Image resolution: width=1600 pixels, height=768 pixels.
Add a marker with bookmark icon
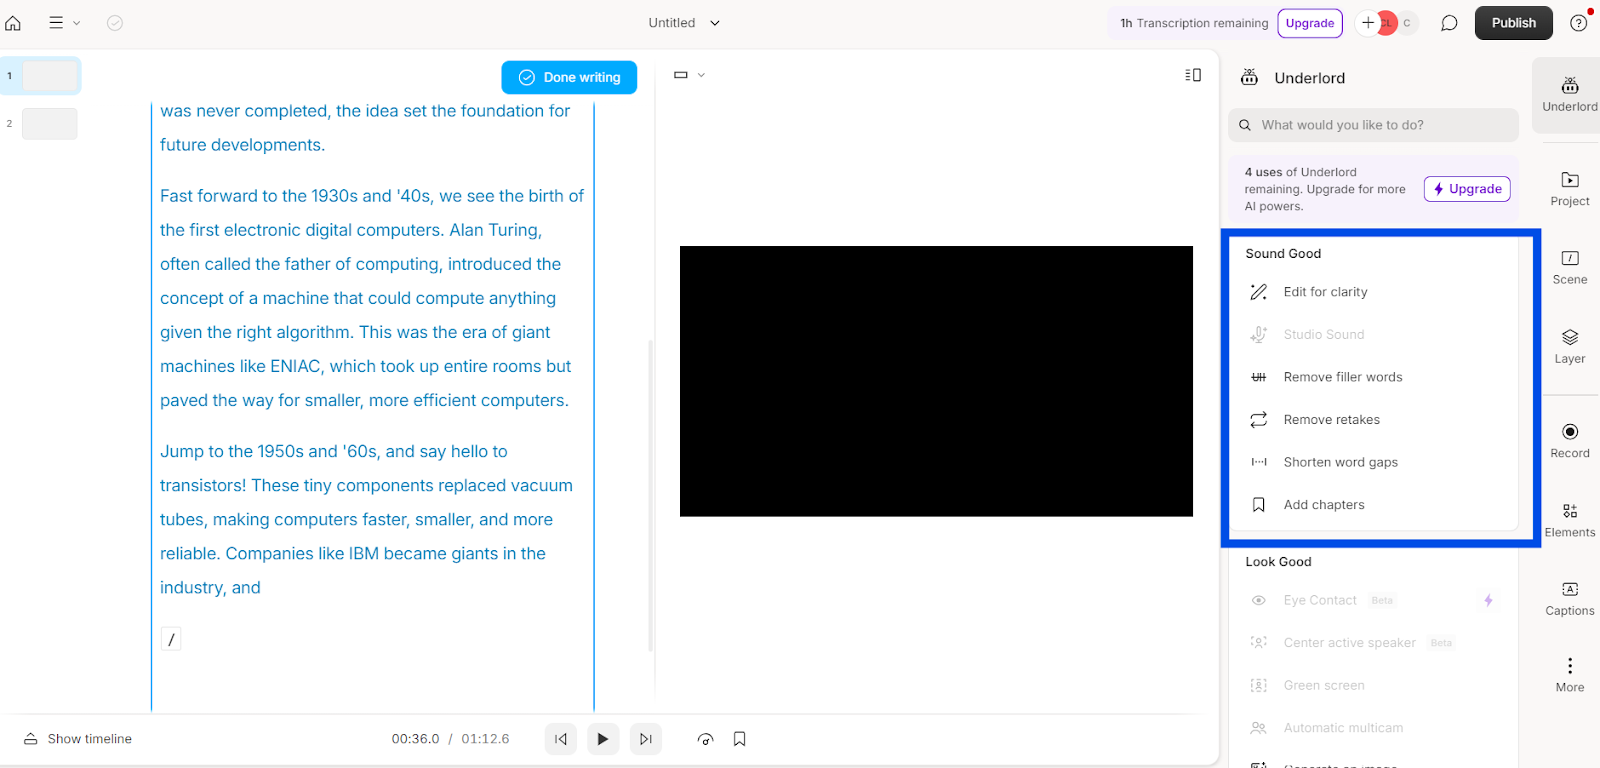(x=740, y=739)
